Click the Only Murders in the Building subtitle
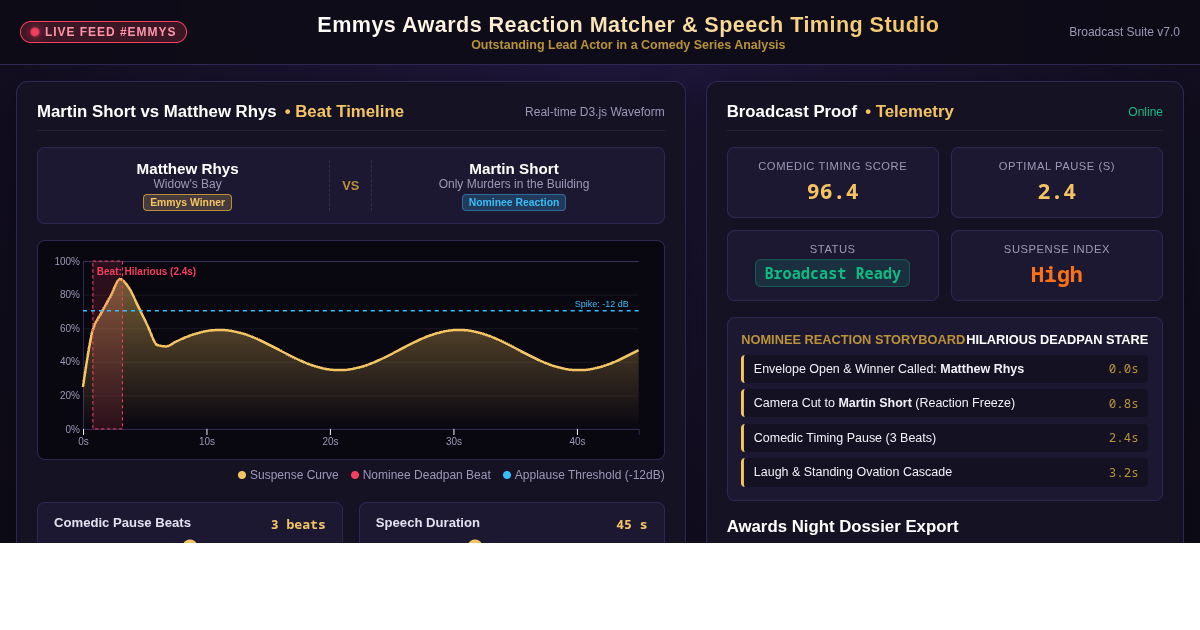The height and width of the screenshot is (630, 1200). pyautogui.click(x=514, y=184)
